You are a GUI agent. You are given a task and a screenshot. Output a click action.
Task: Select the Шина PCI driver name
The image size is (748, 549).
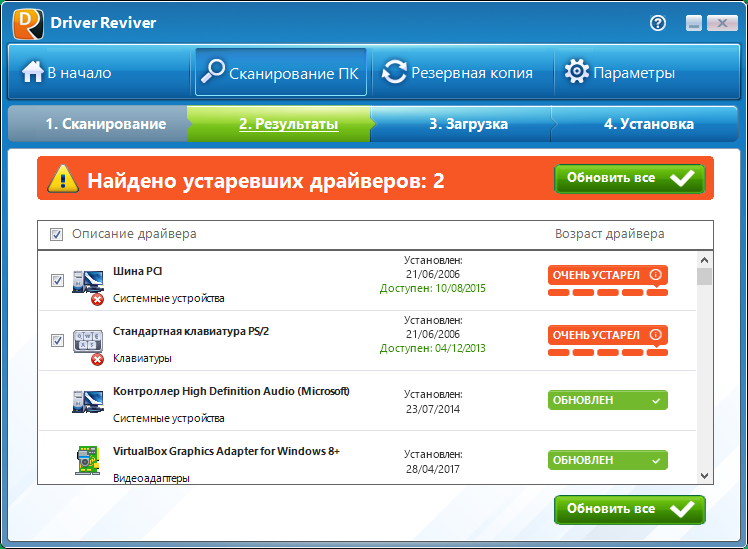137,271
